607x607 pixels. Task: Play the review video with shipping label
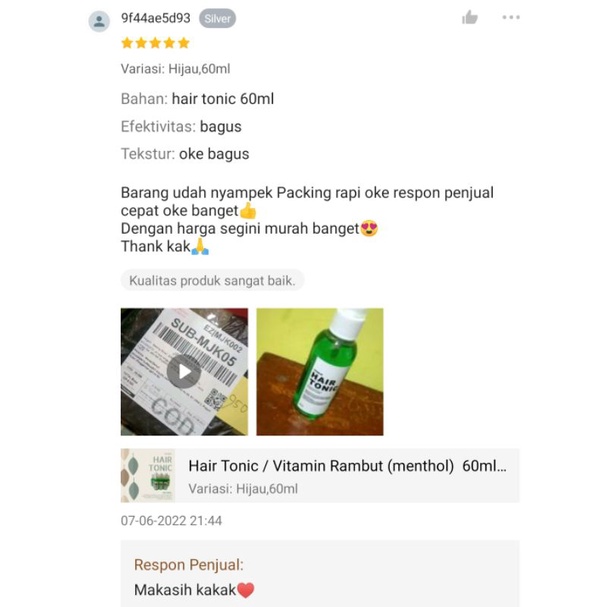click(x=184, y=372)
